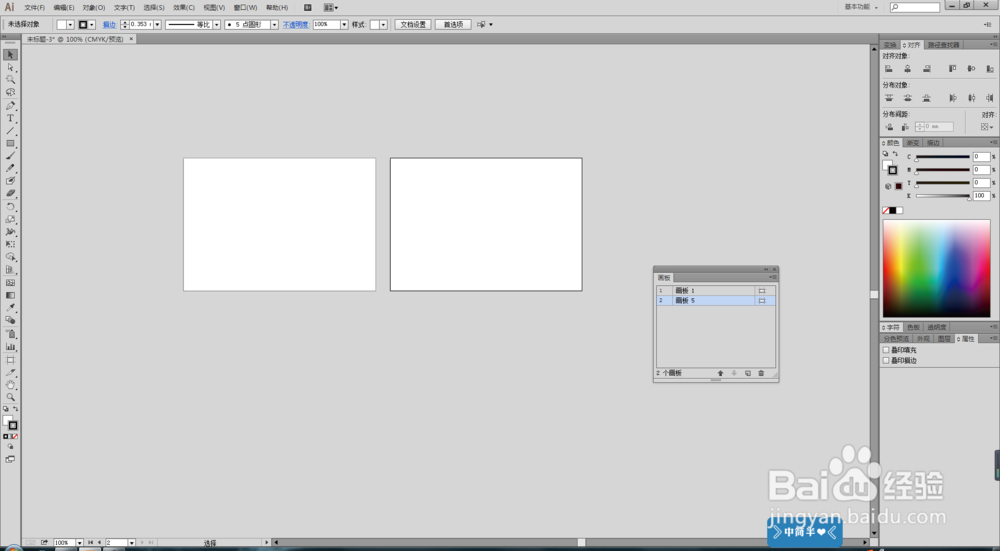The height and width of the screenshot is (551, 1000).
Task: Click the 首选项 button
Action: point(453,25)
